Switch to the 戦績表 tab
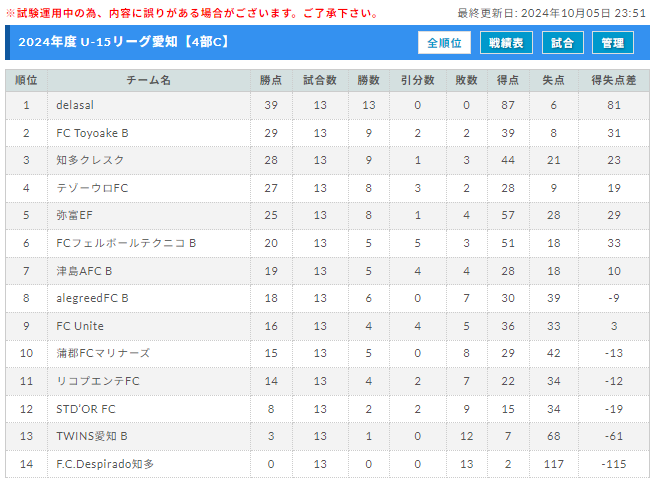 506,42
